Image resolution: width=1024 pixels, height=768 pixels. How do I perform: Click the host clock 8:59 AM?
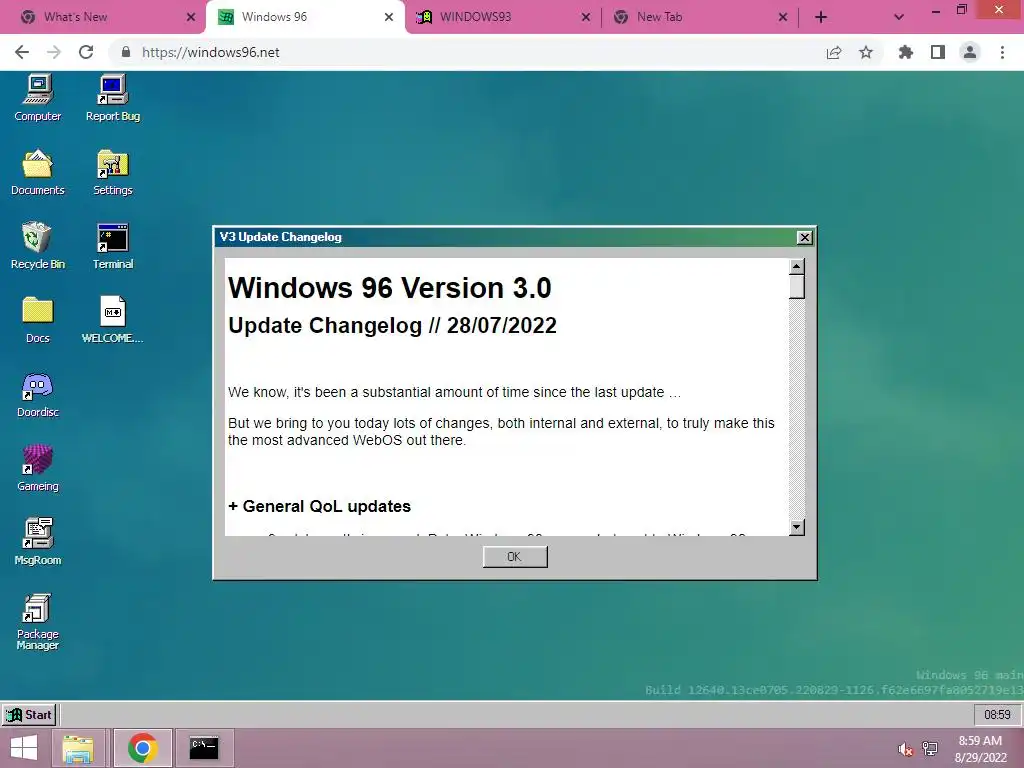click(980, 749)
